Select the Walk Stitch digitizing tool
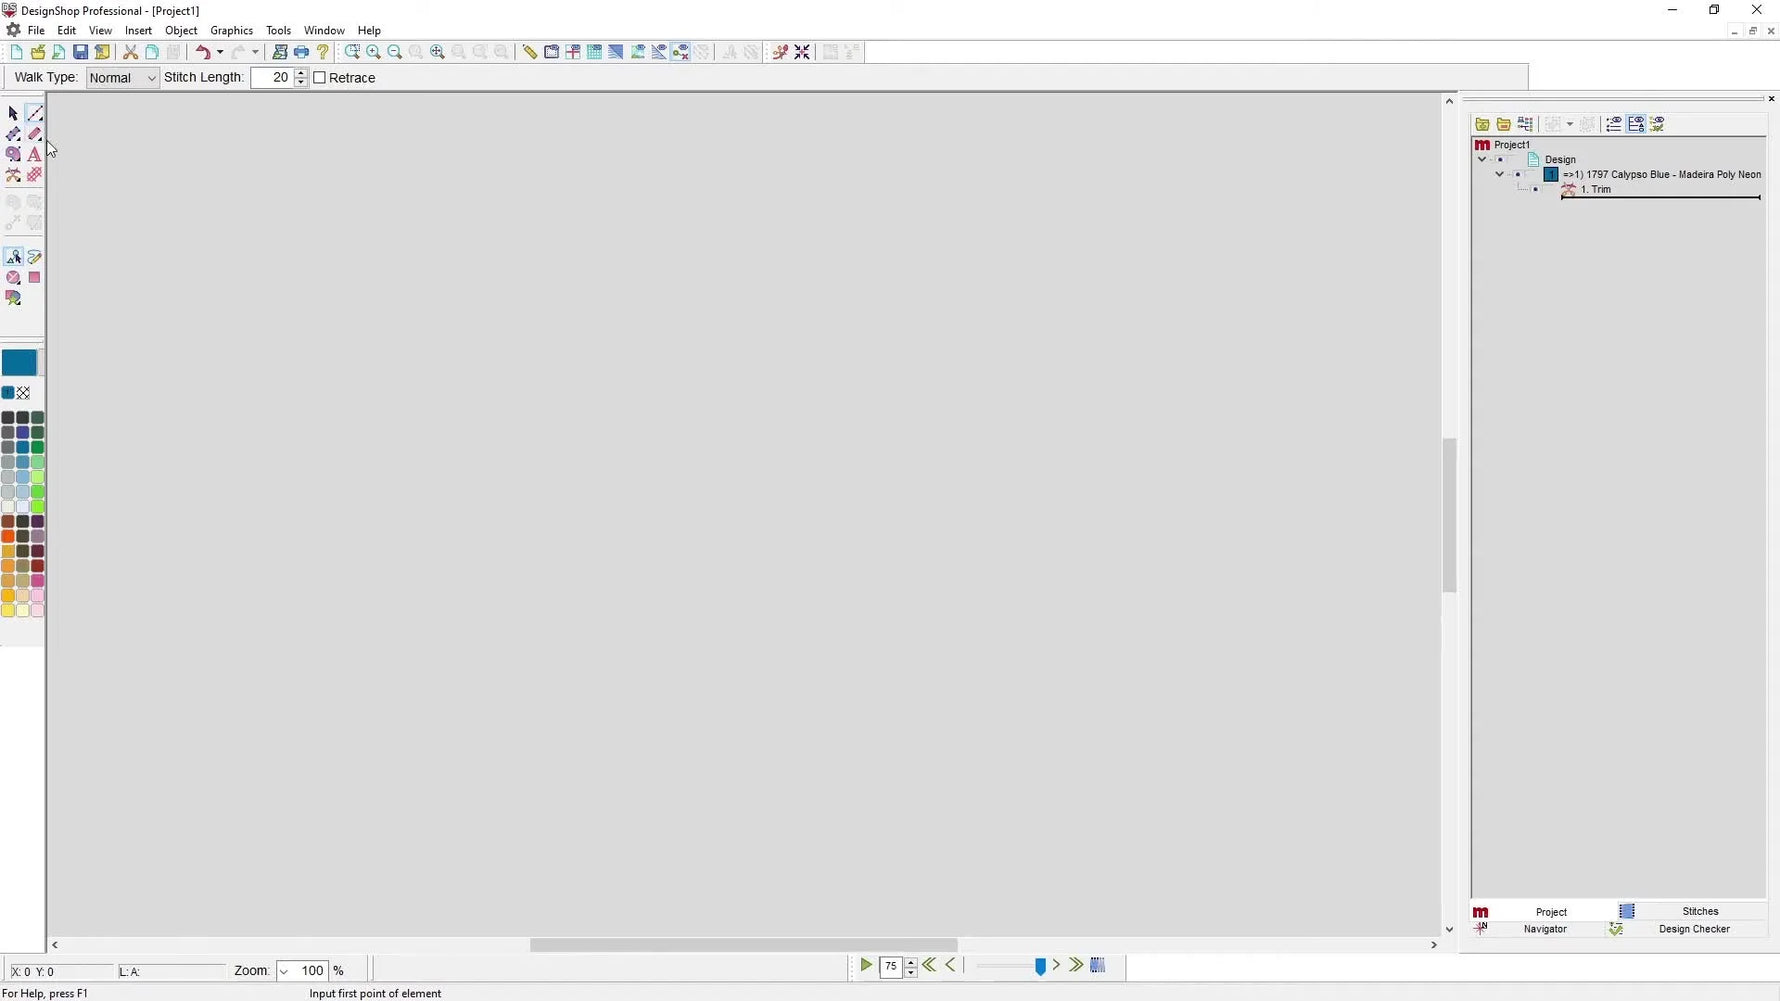This screenshot has height=1001, width=1780. [34, 113]
